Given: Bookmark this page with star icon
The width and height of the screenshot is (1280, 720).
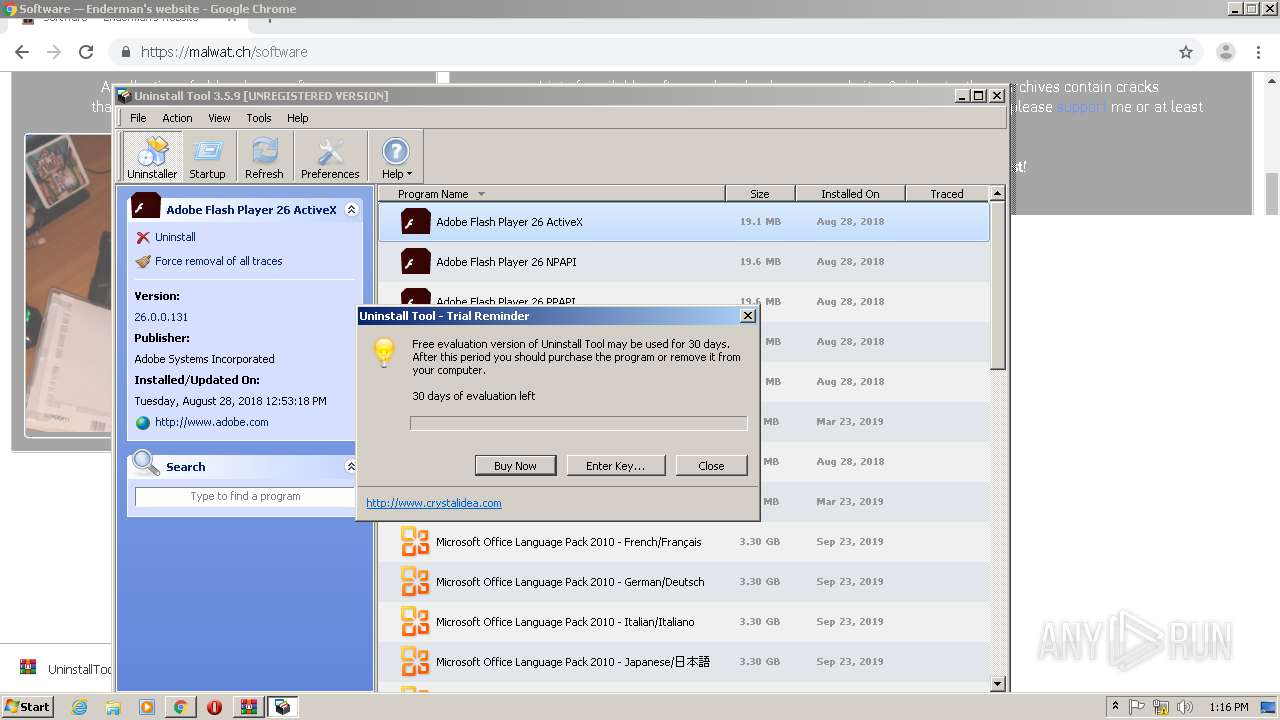Looking at the screenshot, I should tap(1186, 52).
